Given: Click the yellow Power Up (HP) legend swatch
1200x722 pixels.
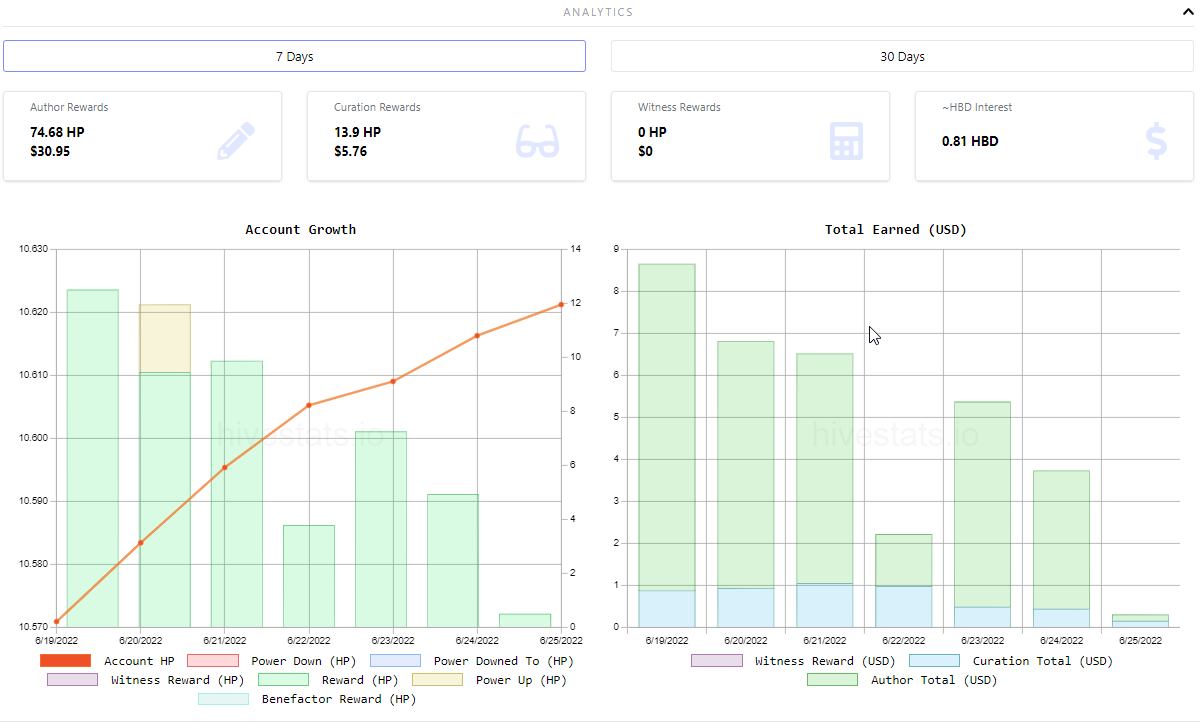Looking at the screenshot, I should click(438, 680).
